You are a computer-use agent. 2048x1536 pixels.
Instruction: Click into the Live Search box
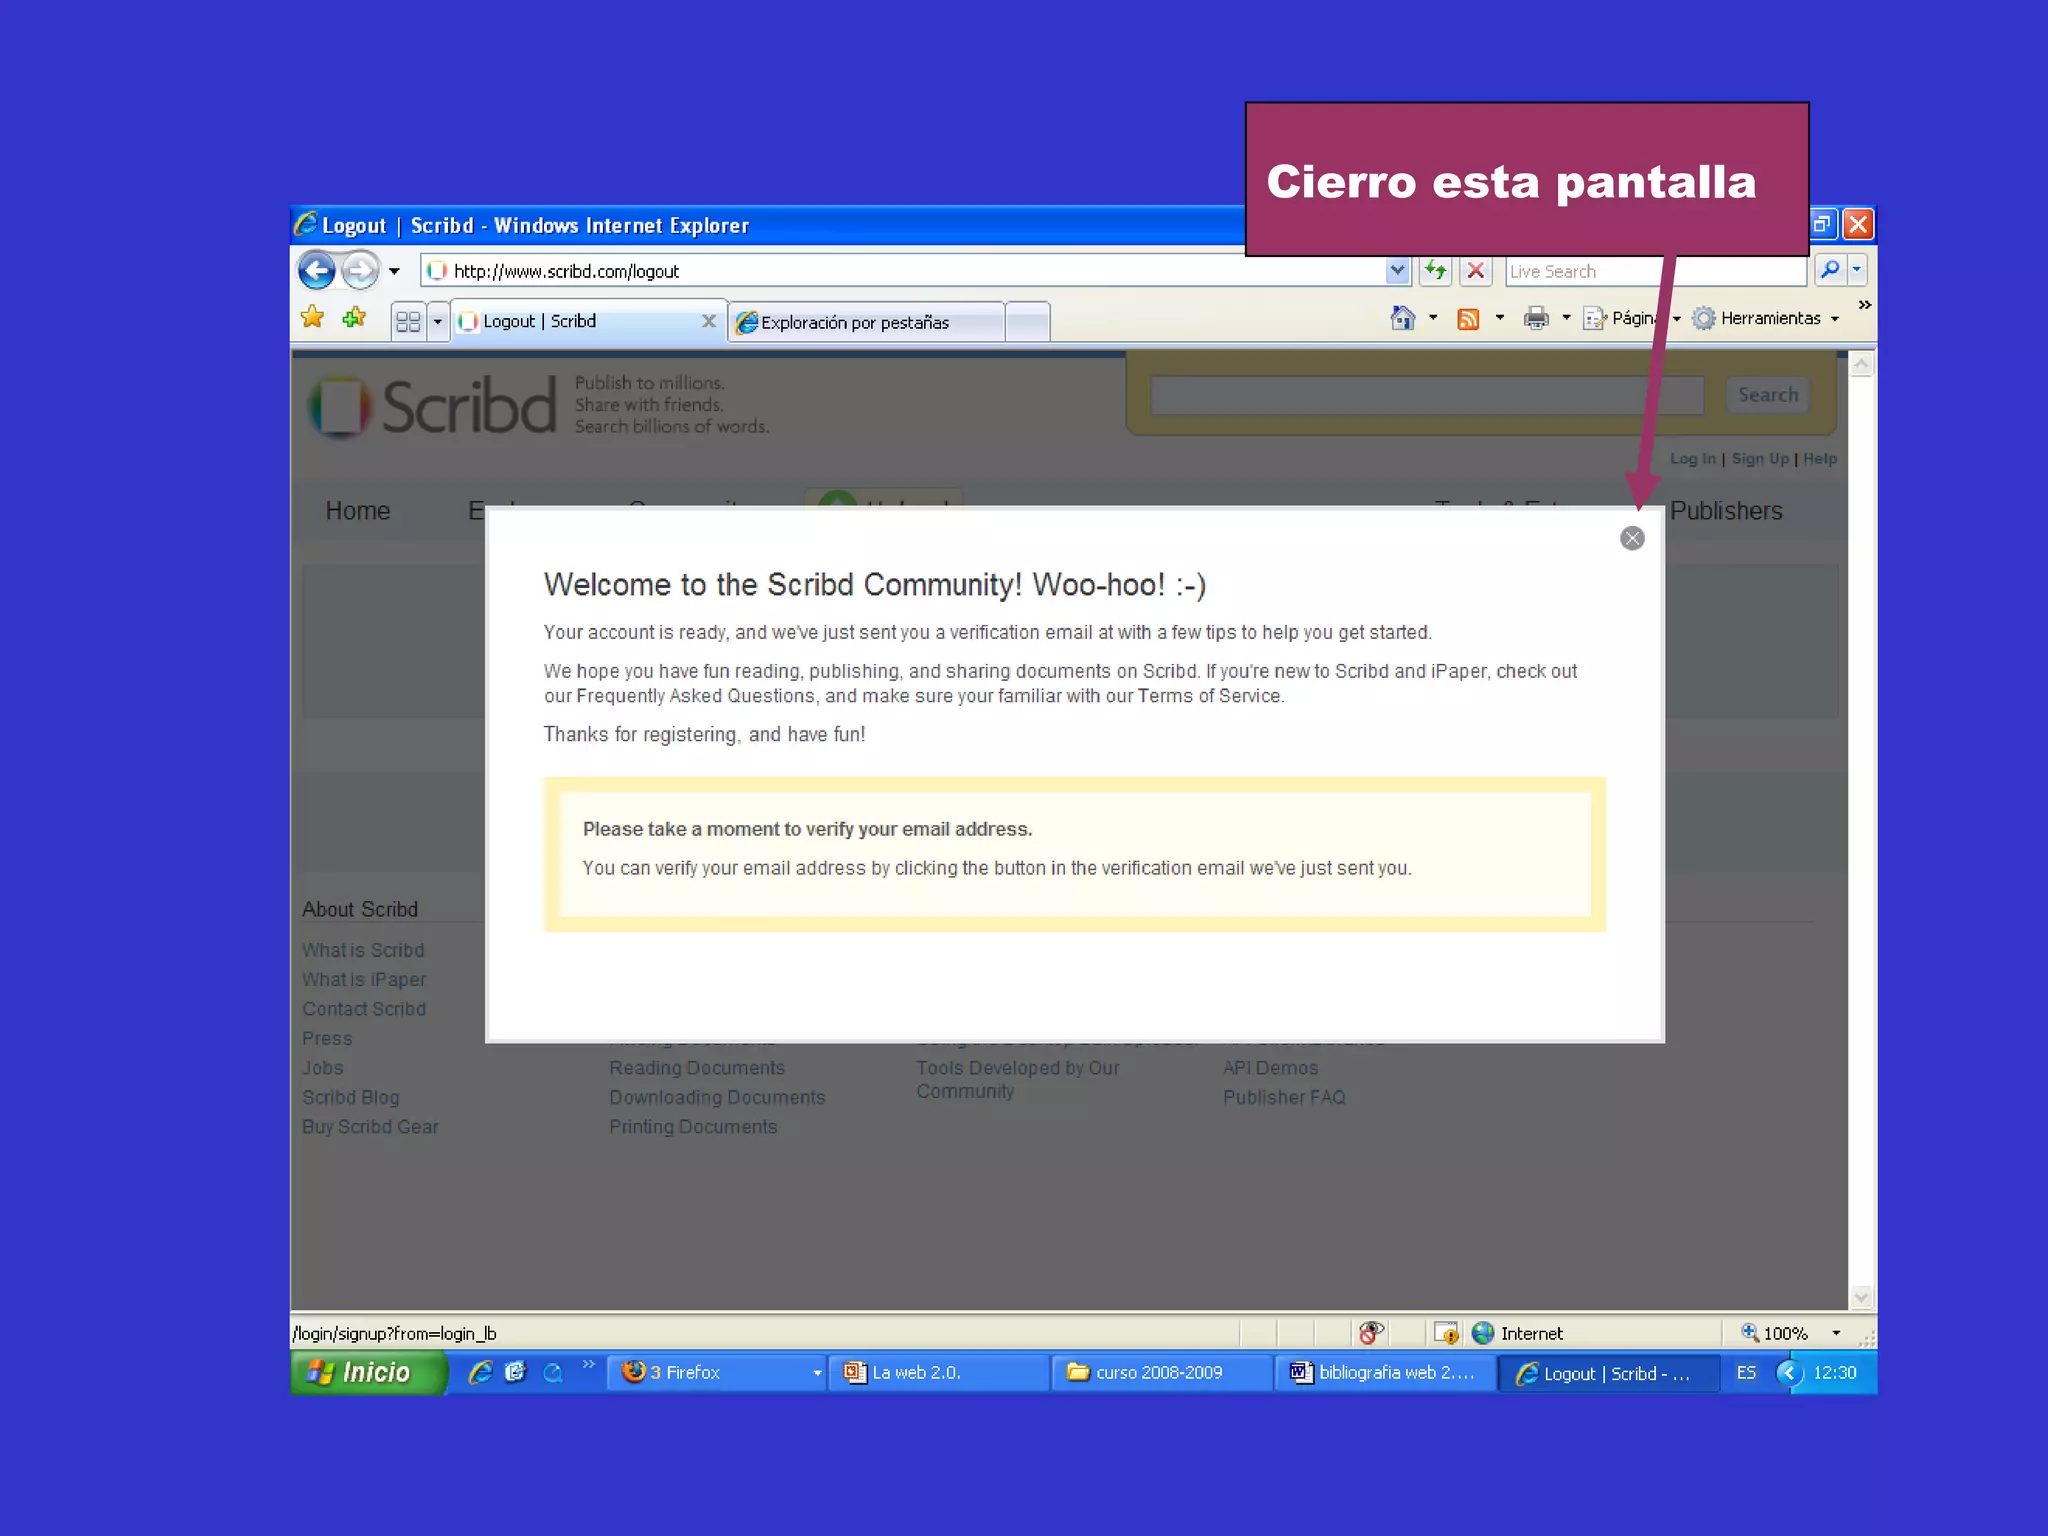pyautogui.click(x=1655, y=271)
